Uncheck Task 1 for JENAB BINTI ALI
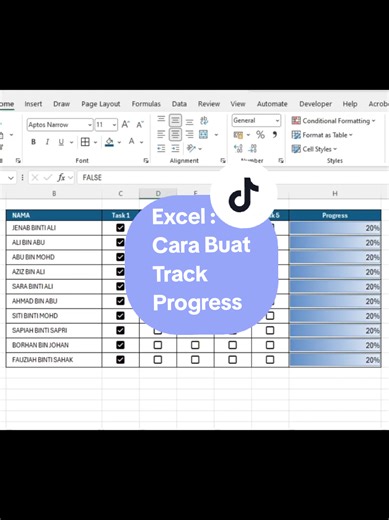 [120, 228]
